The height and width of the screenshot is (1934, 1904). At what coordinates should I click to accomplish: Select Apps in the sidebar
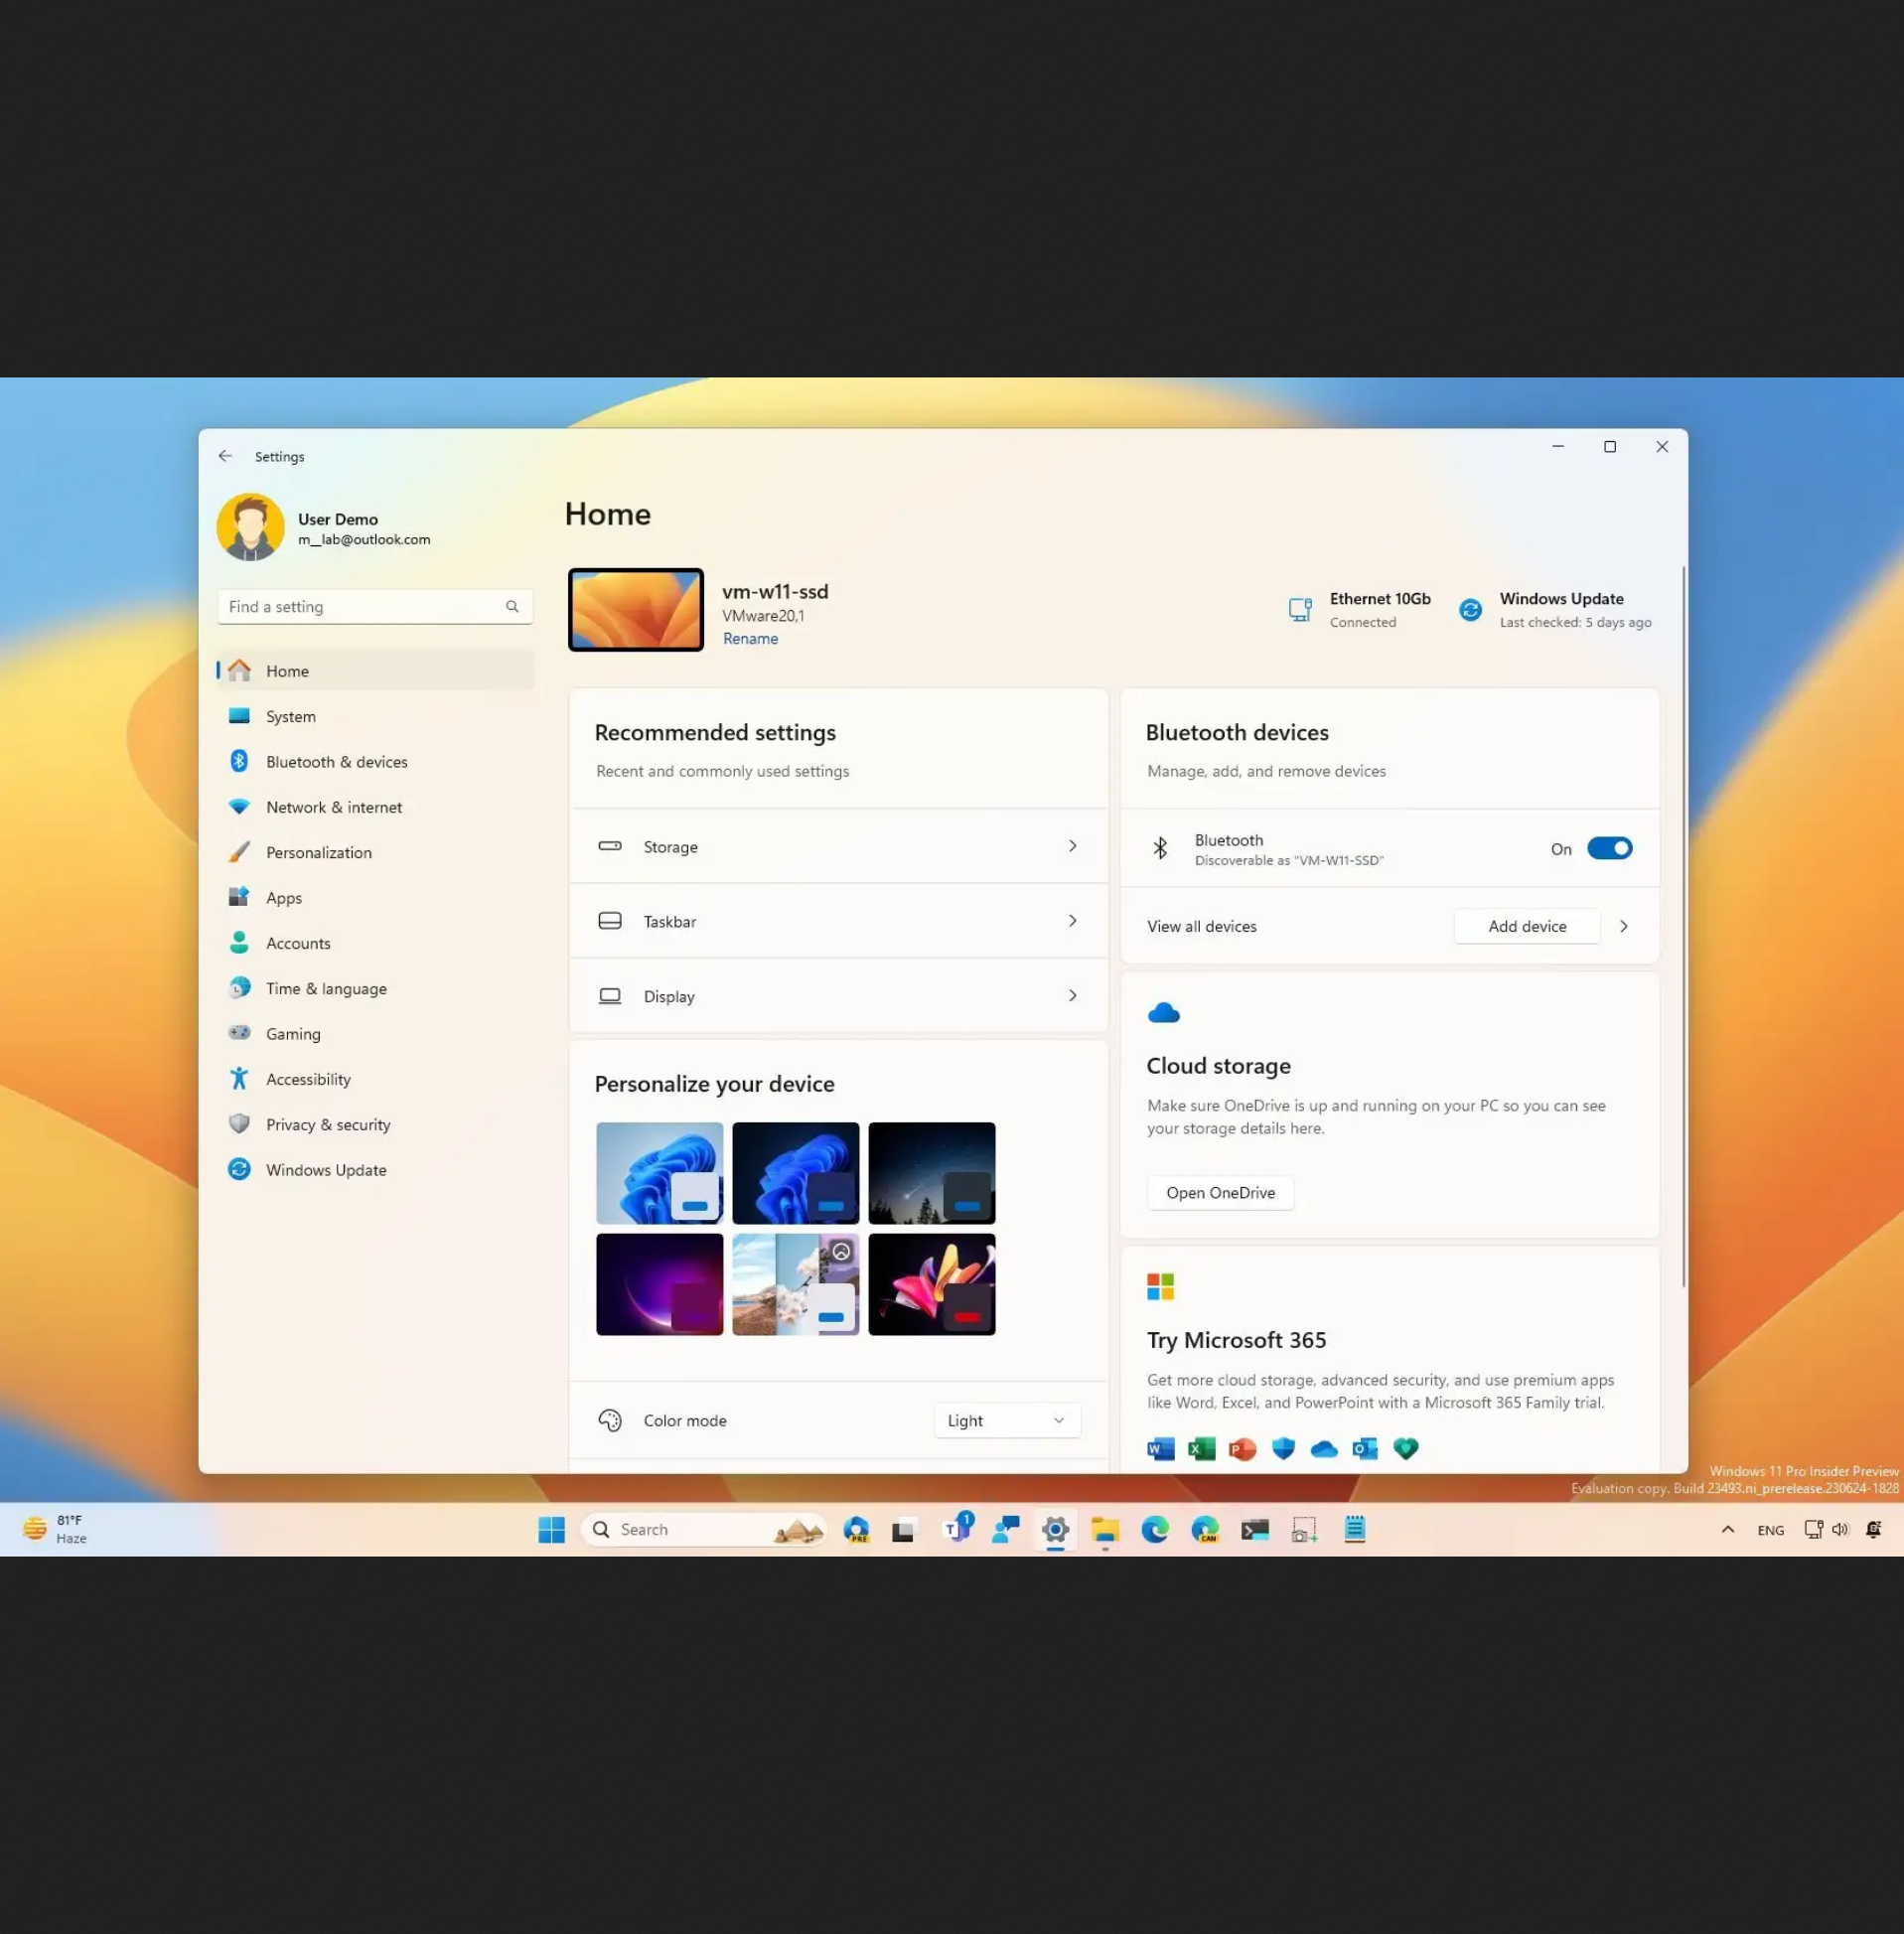(x=375, y=898)
